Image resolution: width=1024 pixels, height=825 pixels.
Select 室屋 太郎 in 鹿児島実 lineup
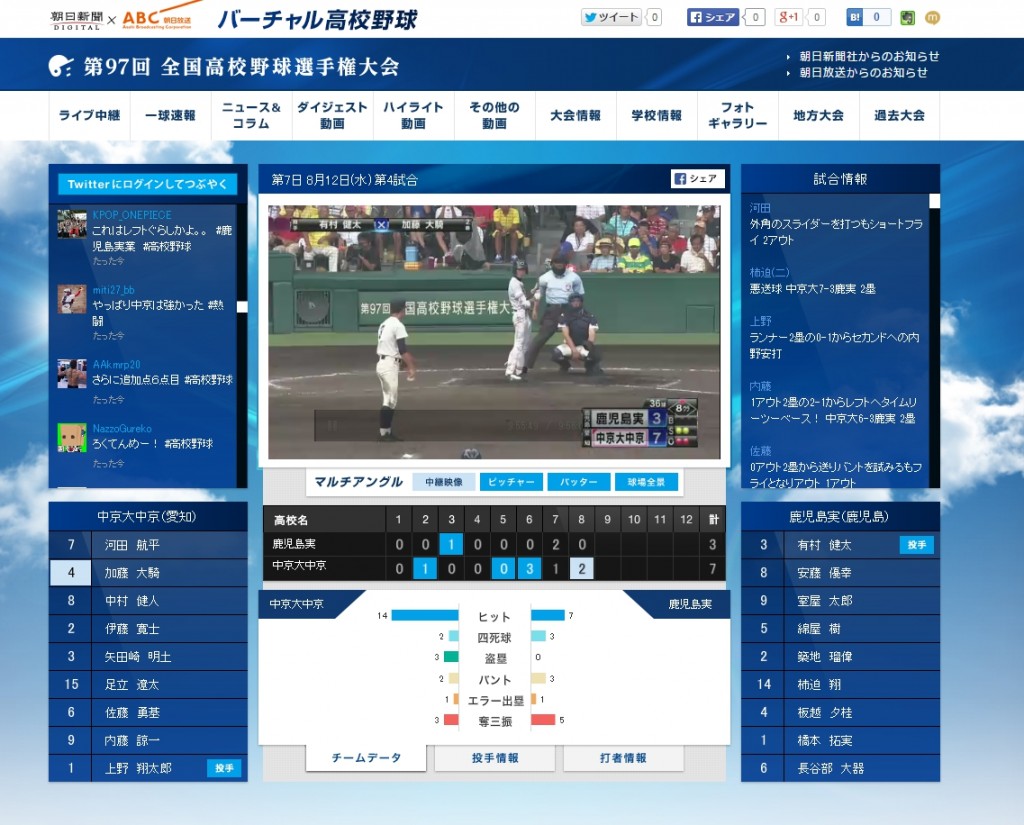click(840, 601)
